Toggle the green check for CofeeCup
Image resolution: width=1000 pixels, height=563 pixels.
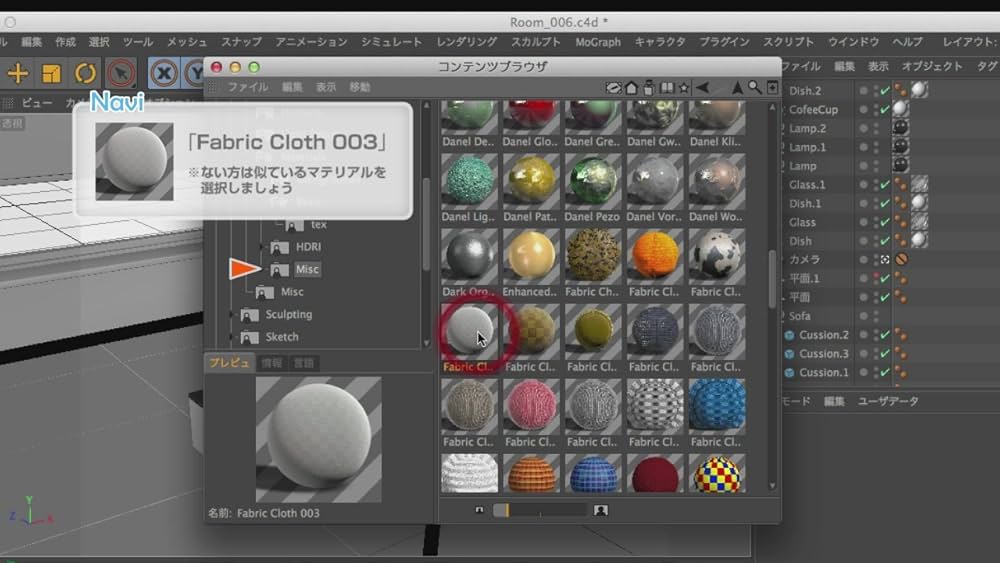pos(885,109)
